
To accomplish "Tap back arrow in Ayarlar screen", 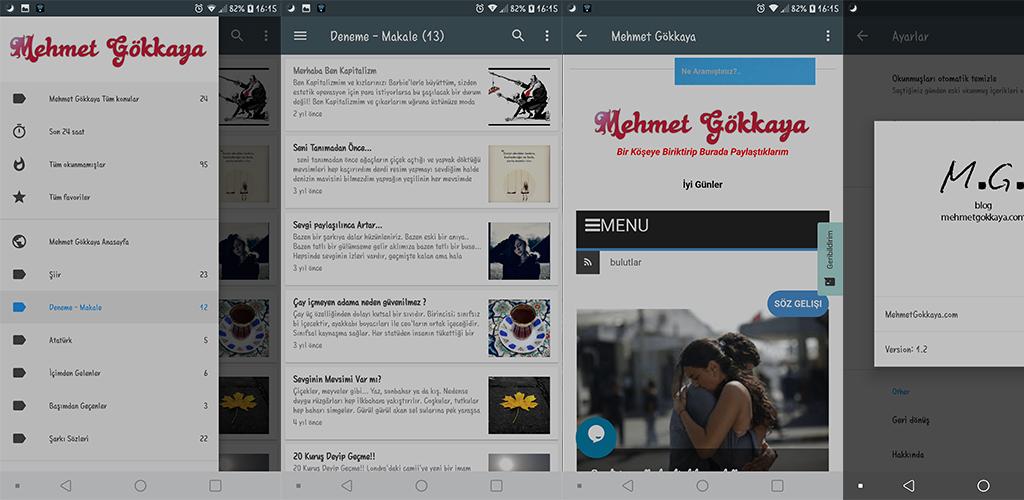I will (863, 36).
